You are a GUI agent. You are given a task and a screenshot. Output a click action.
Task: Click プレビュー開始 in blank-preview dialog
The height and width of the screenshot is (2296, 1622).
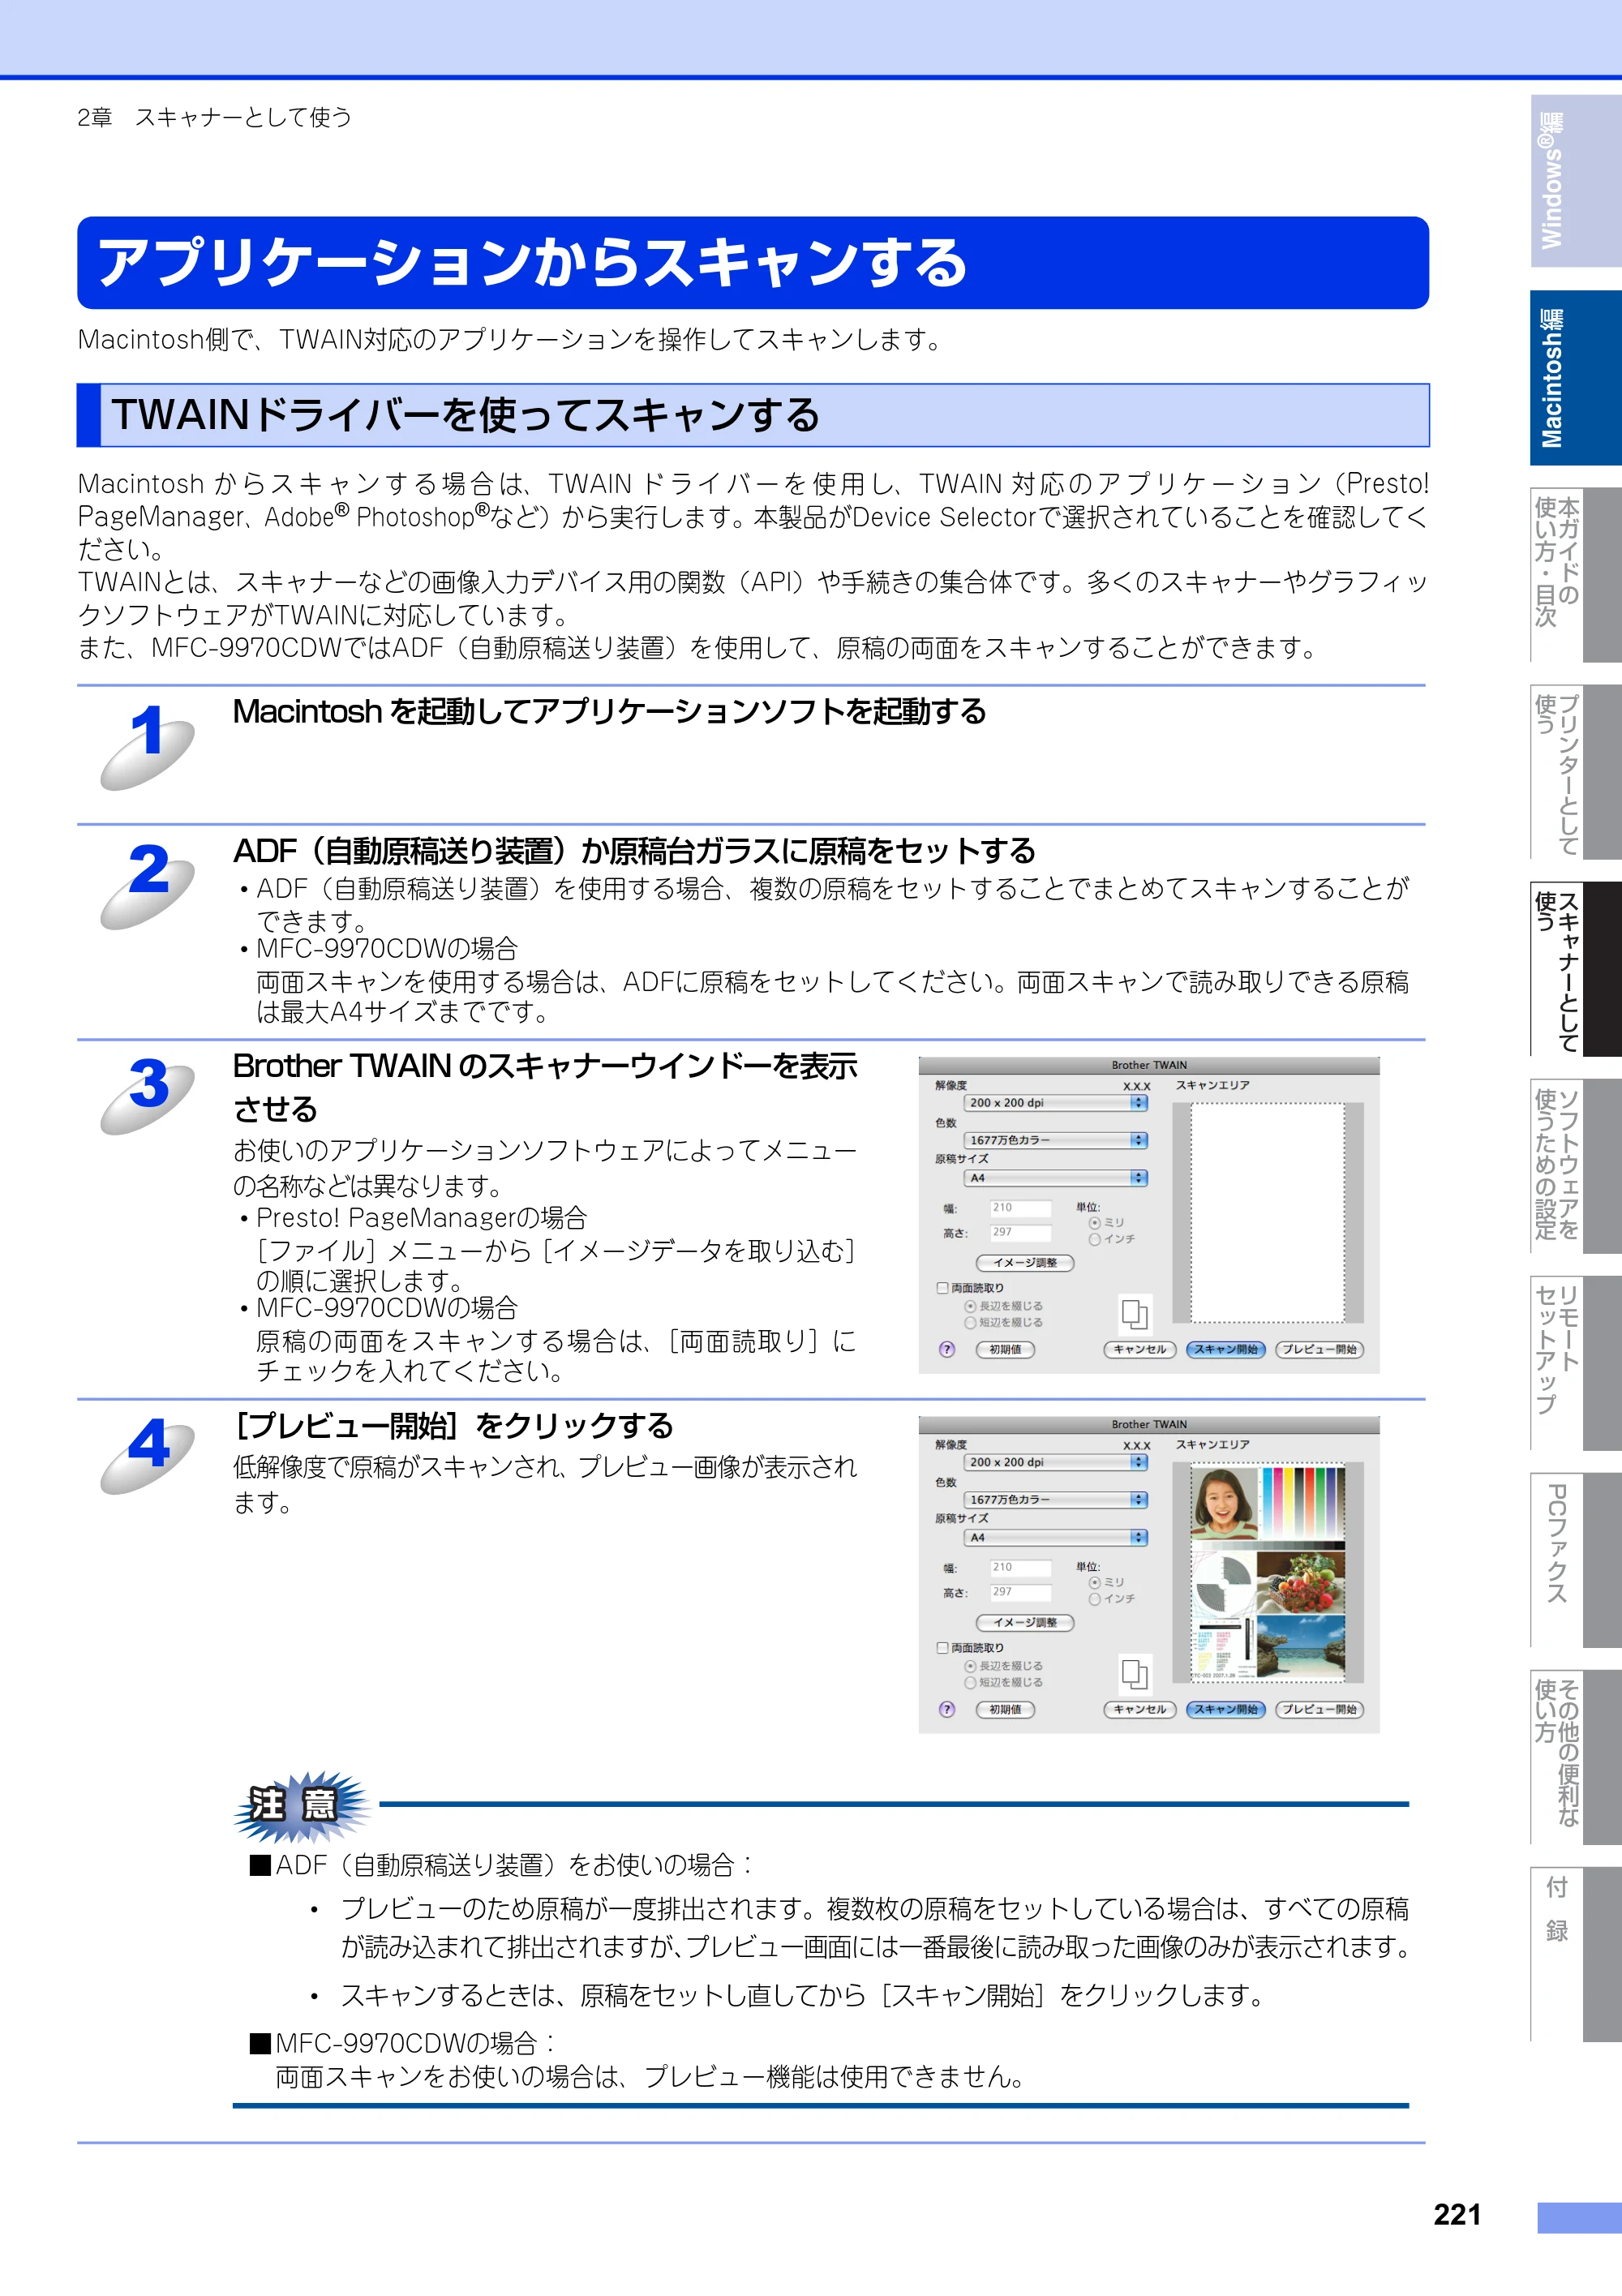pos(1320,1349)
